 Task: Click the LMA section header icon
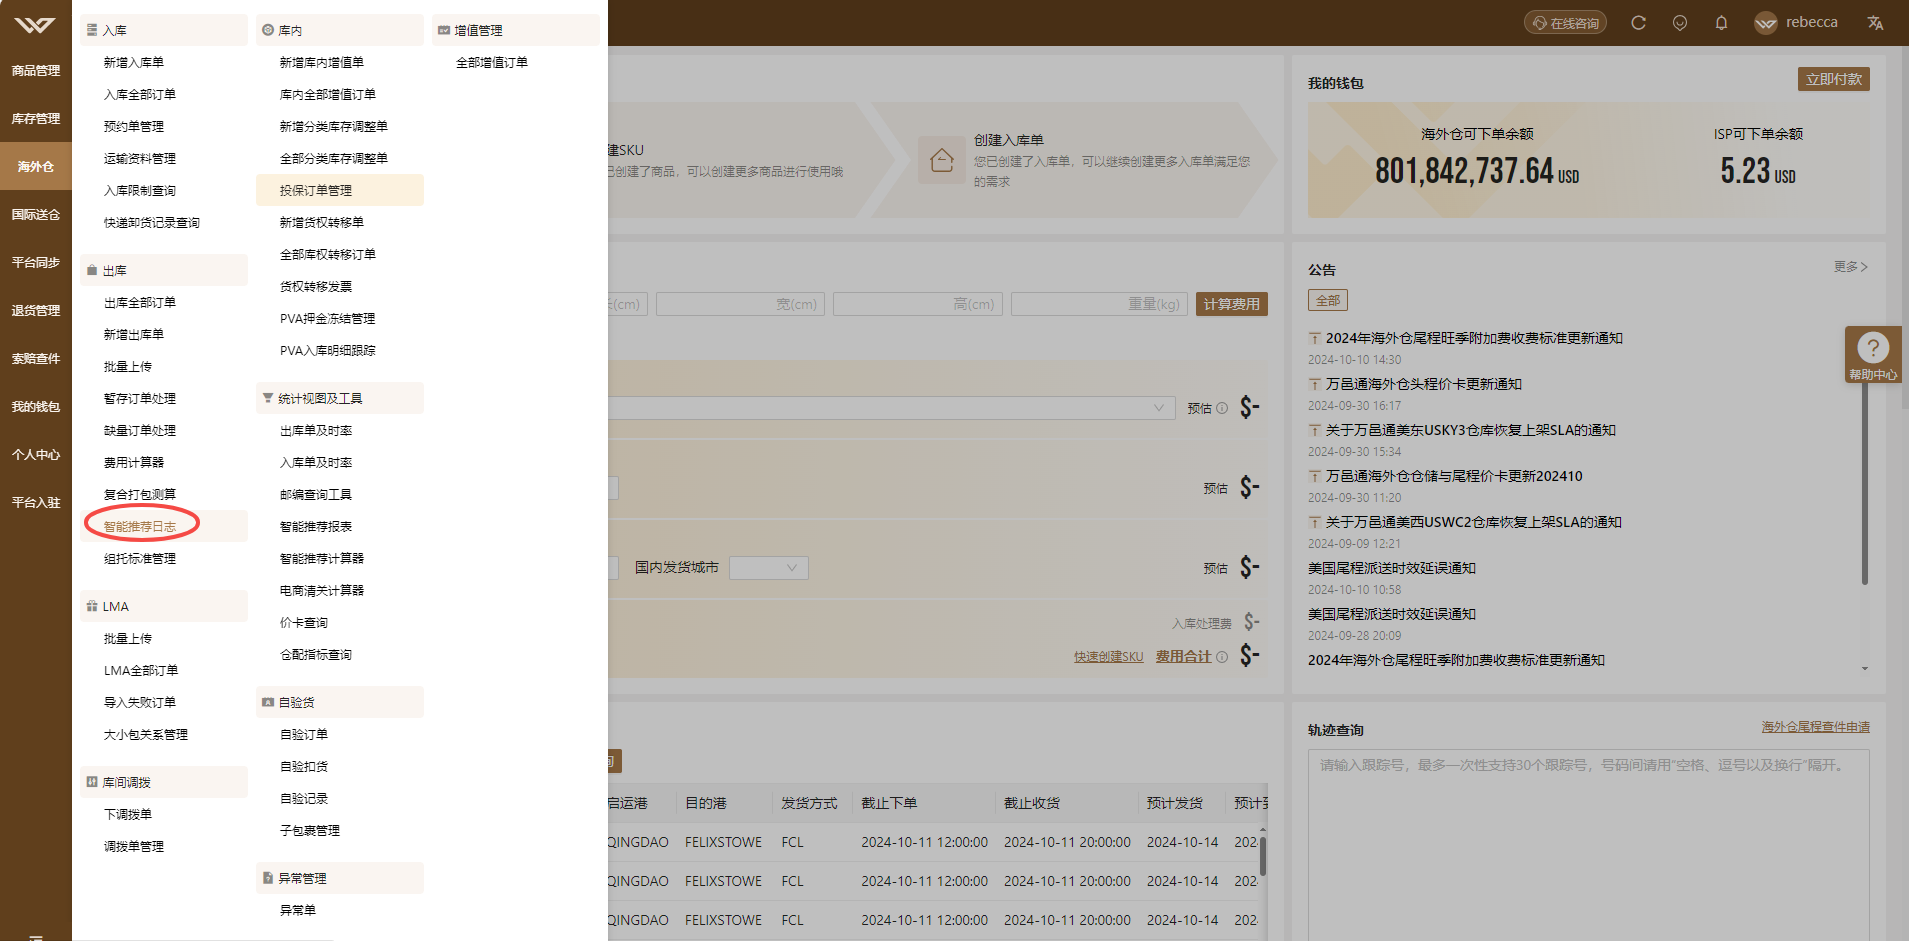coord(92,606)
